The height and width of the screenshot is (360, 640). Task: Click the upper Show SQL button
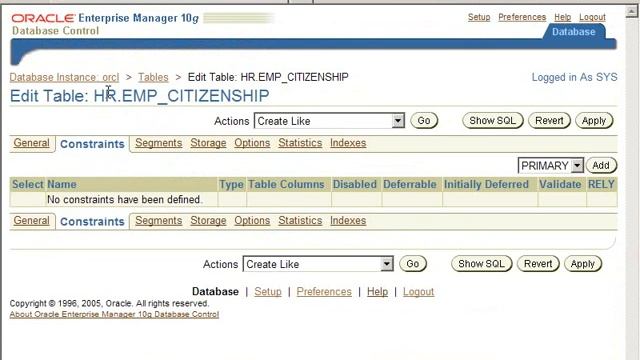[493, 120]
